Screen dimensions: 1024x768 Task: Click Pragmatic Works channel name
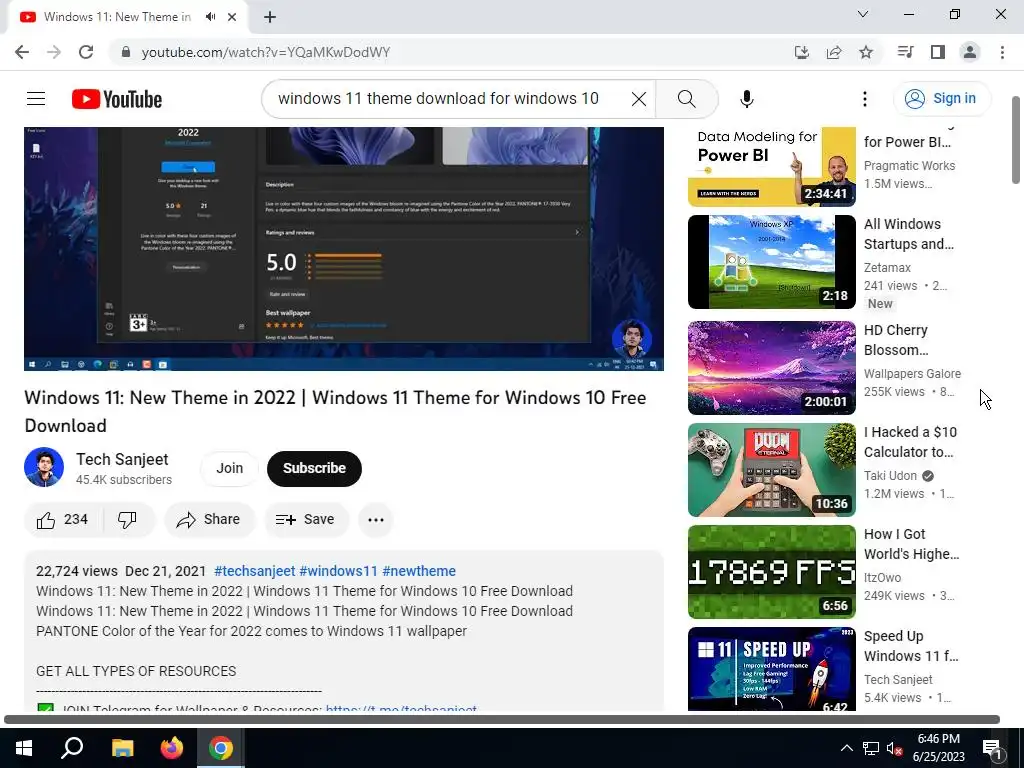(909, 166)
